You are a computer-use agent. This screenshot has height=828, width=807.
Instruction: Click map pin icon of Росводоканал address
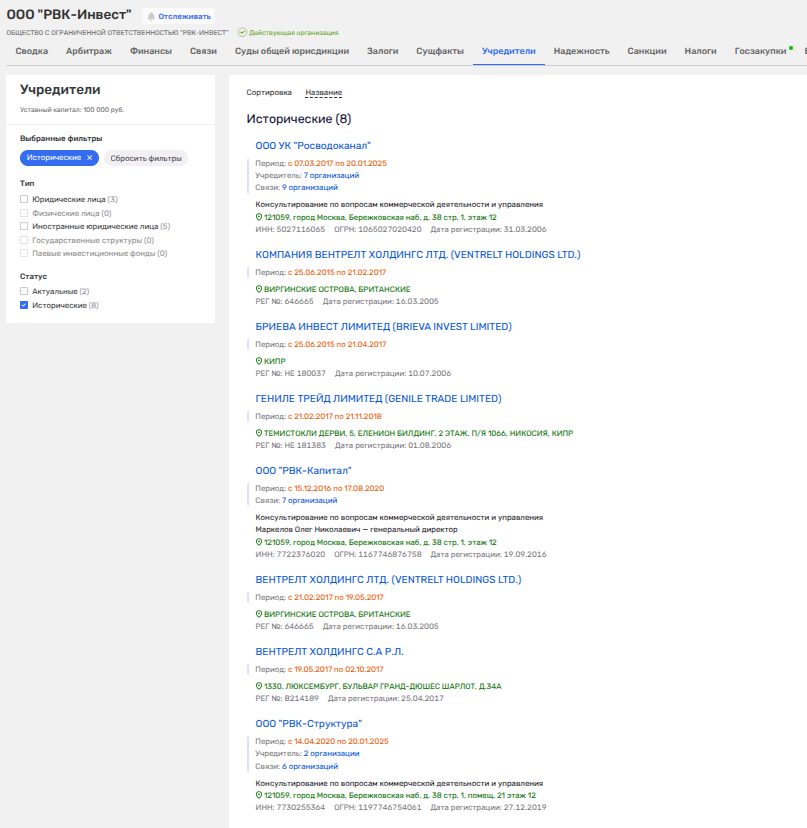point(259,217)
